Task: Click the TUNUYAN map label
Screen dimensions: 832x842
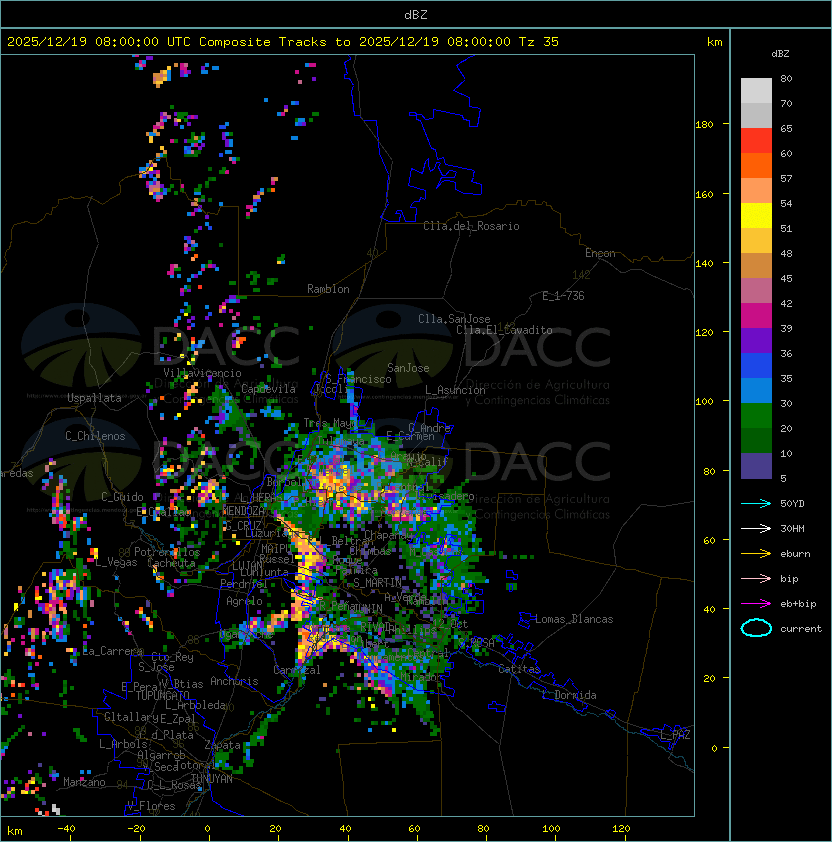Action: click(x=212, y=779)
